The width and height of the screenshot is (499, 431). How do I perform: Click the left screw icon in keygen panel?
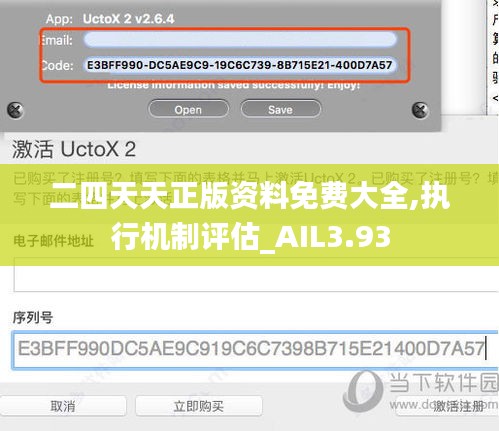[x=15, y=110]
